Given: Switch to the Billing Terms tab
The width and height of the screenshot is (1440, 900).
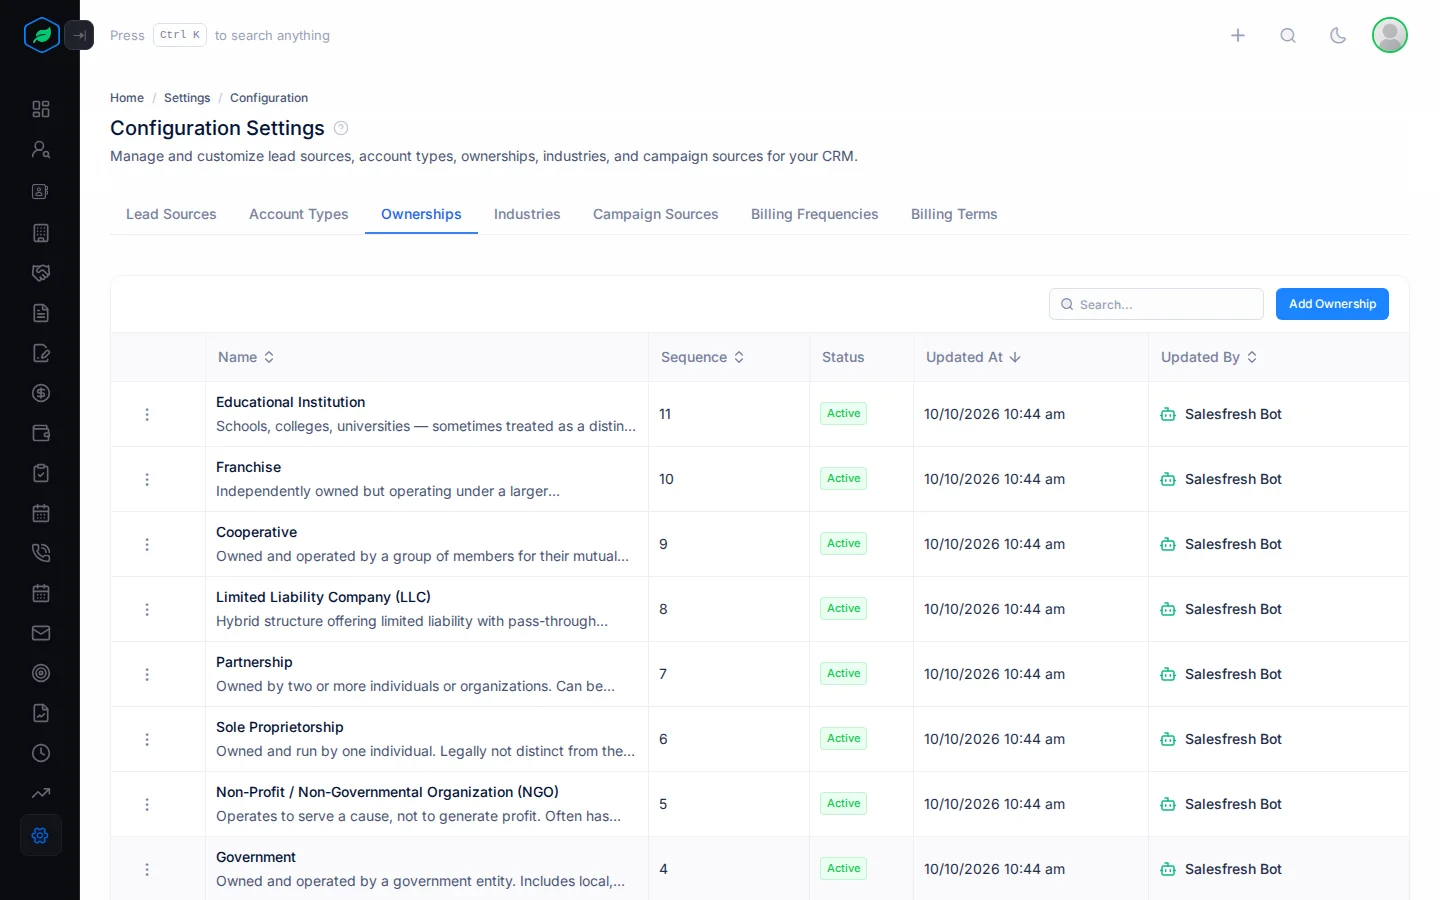Looking at the screenshot, I should (954, 214).
